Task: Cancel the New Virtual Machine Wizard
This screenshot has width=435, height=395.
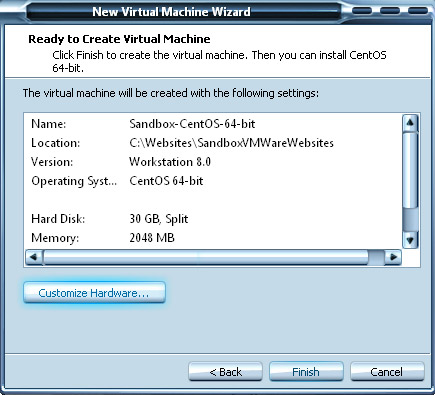Action: [387, 371]
